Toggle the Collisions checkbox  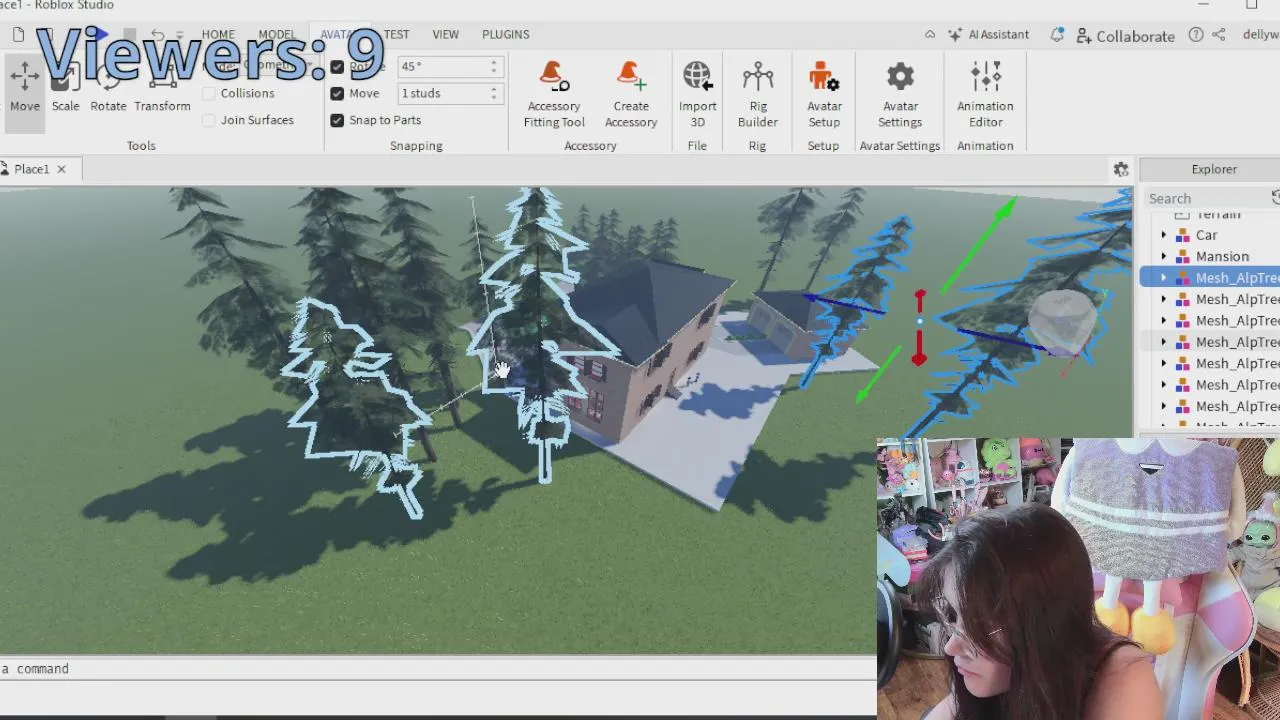pos(209,93)
